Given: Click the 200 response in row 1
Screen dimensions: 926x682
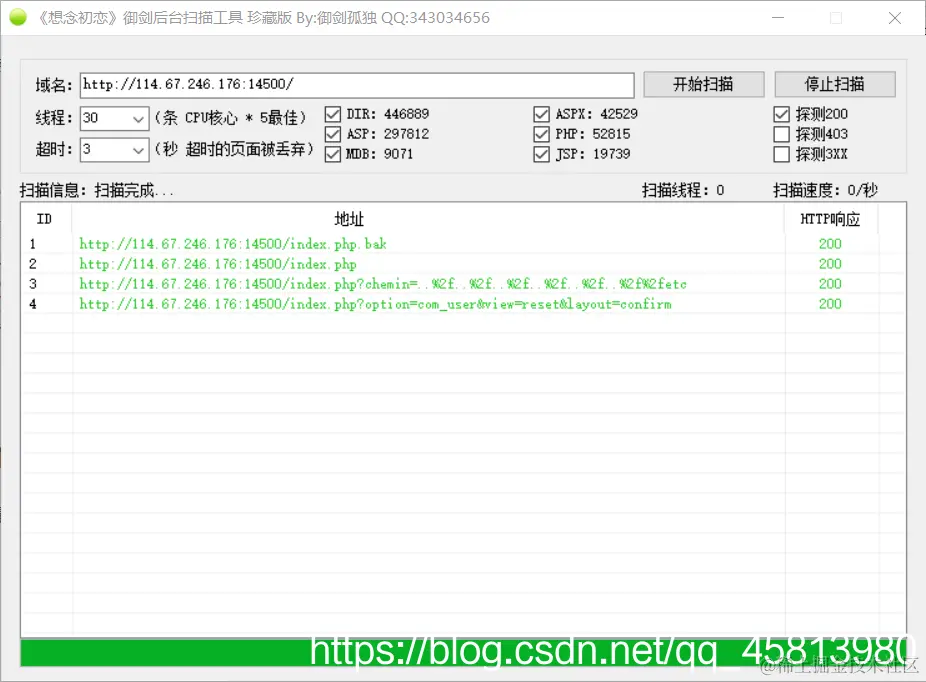Looking at the screenshot, I should point(830,244).
